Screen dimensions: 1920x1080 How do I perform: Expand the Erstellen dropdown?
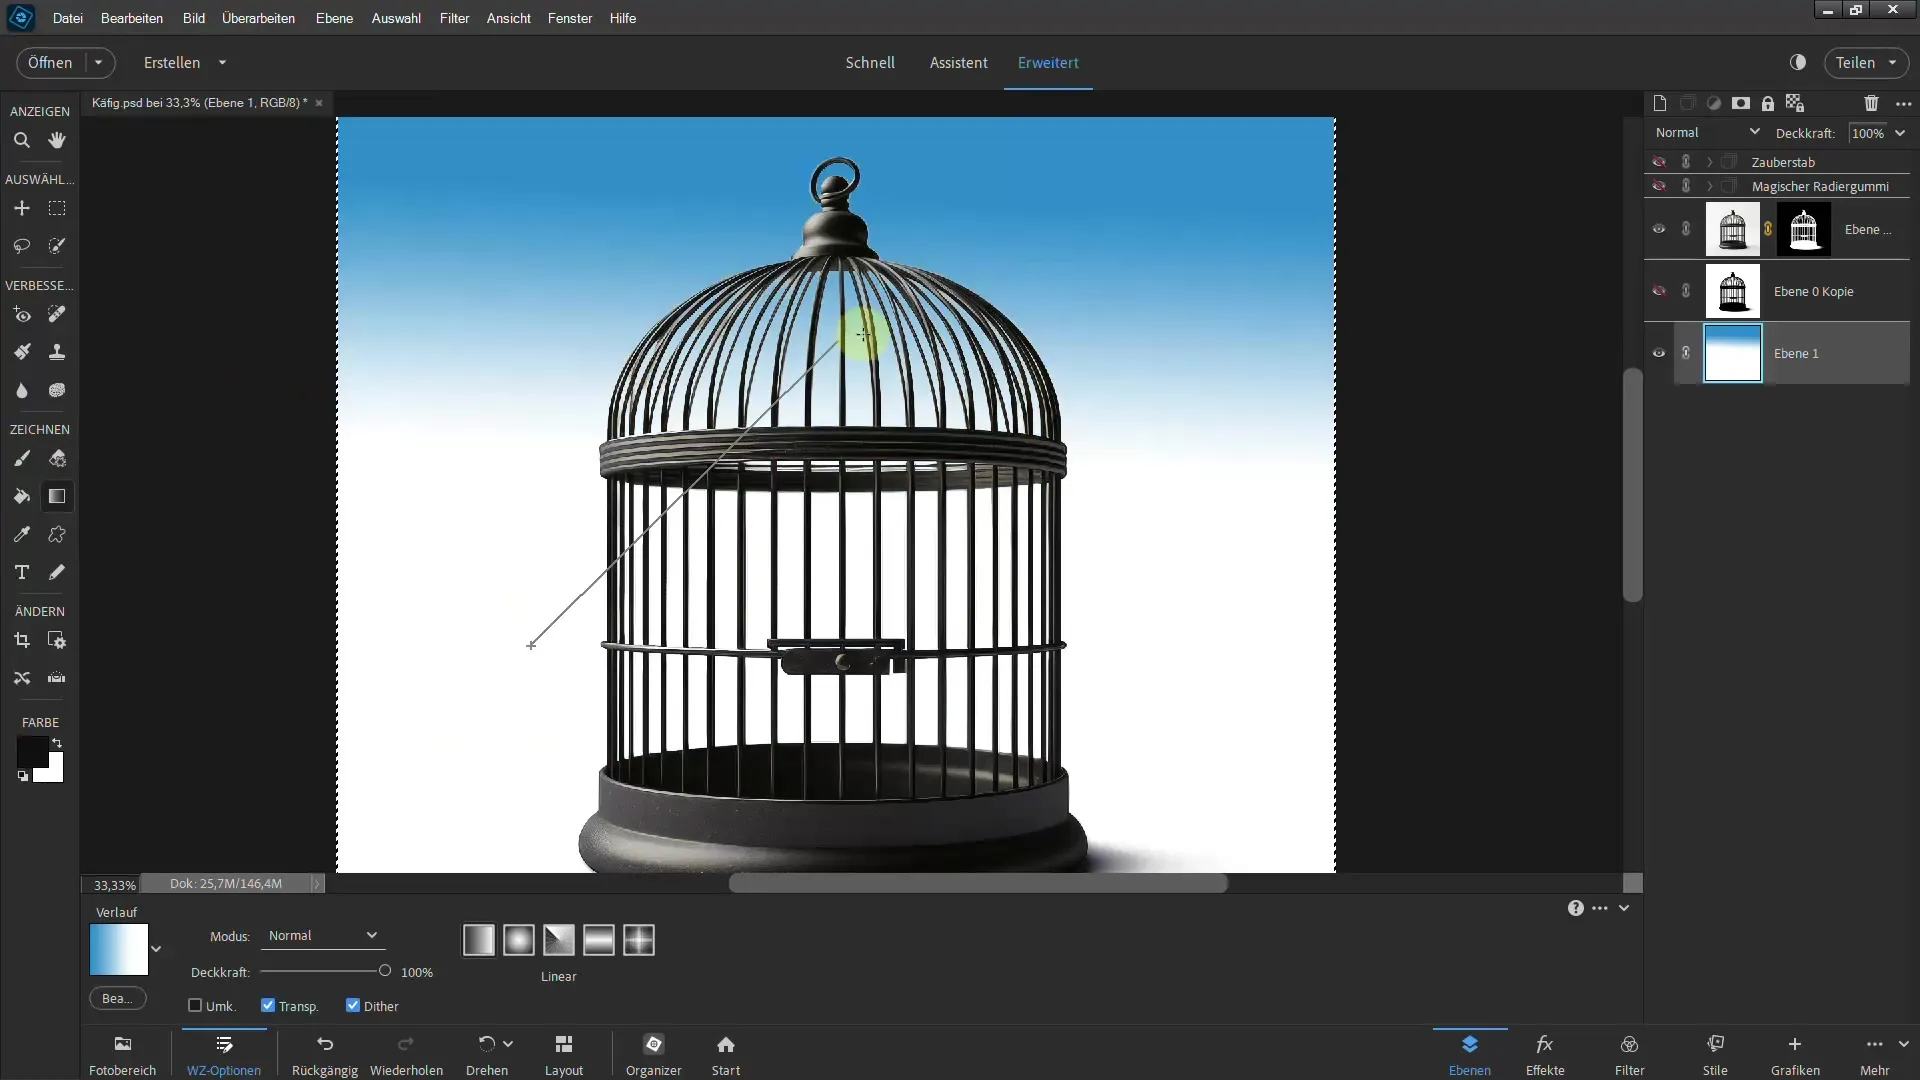point(222,62)
